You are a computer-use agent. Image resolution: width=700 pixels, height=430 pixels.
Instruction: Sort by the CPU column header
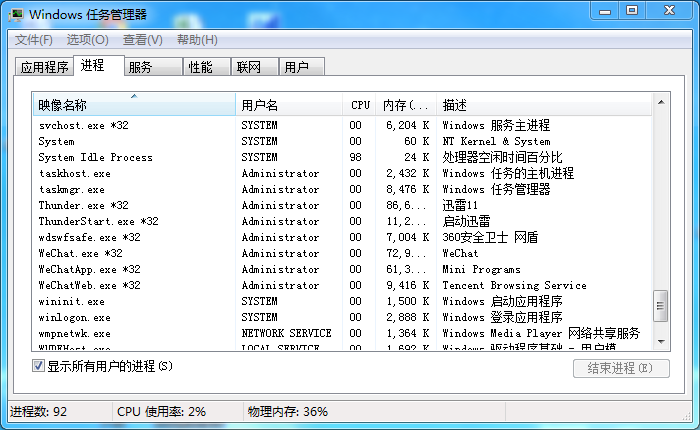pyautogui.click(x=360, y=105)
